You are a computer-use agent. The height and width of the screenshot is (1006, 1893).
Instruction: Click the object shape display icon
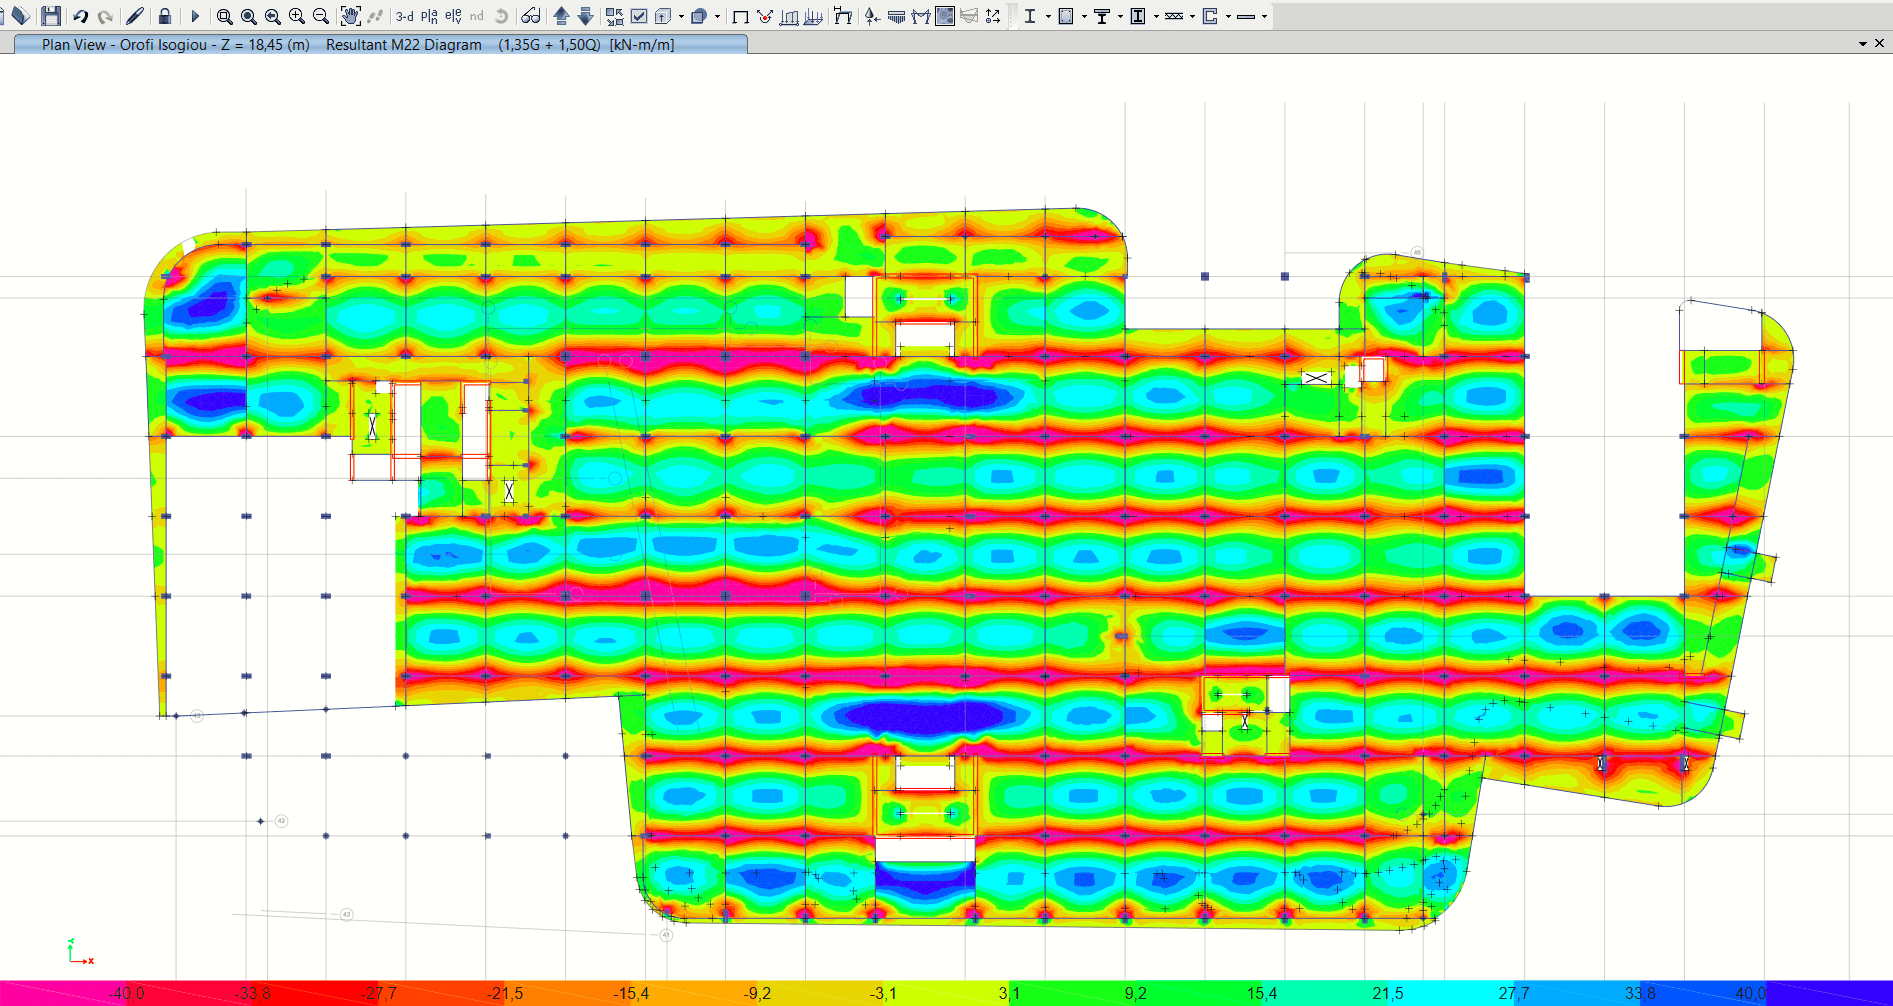[699, 16]
